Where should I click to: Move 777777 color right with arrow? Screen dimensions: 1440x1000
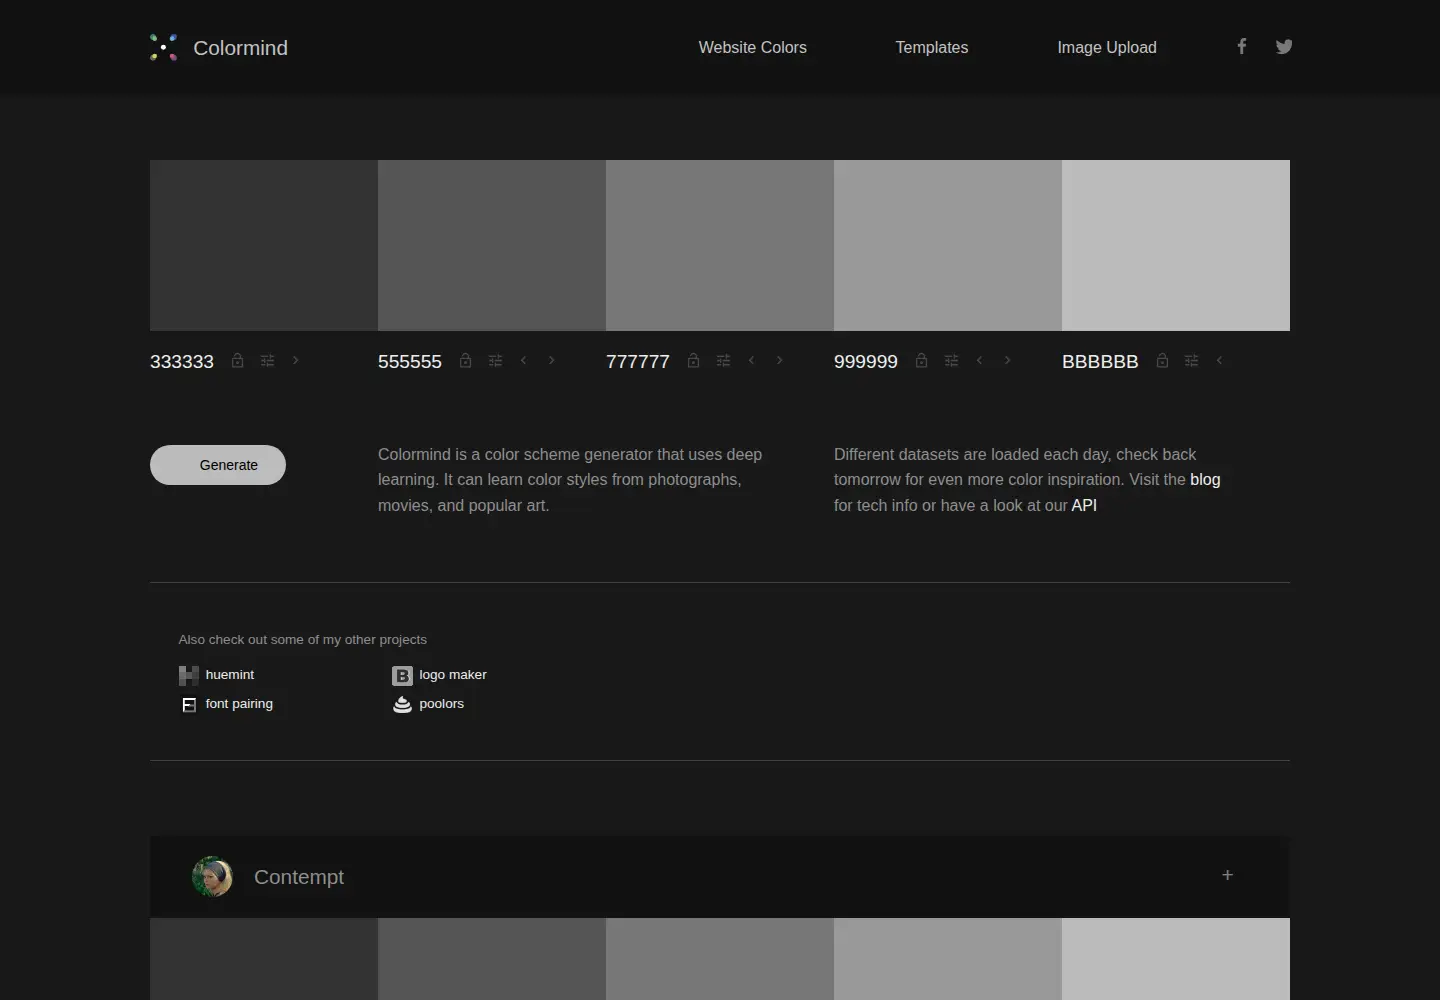click(779, 360)
